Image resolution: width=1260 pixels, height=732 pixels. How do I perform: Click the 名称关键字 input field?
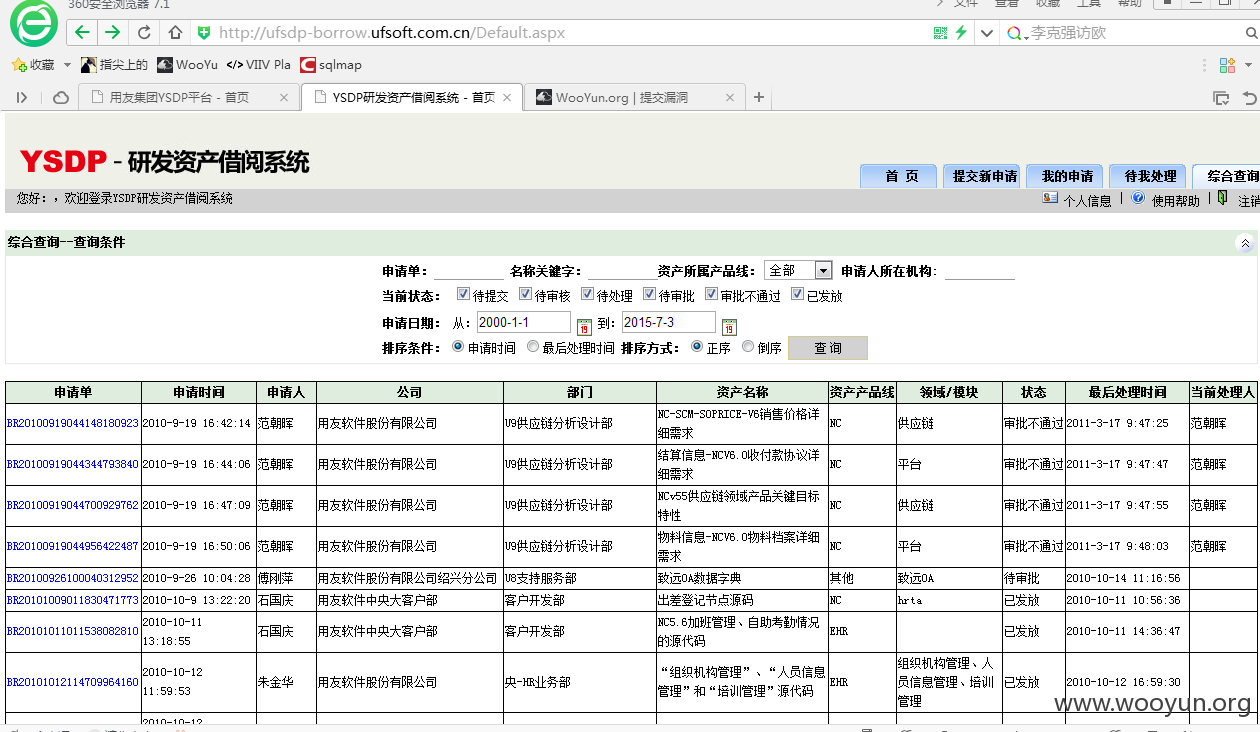pyautogui.click(x=623, y=271)
